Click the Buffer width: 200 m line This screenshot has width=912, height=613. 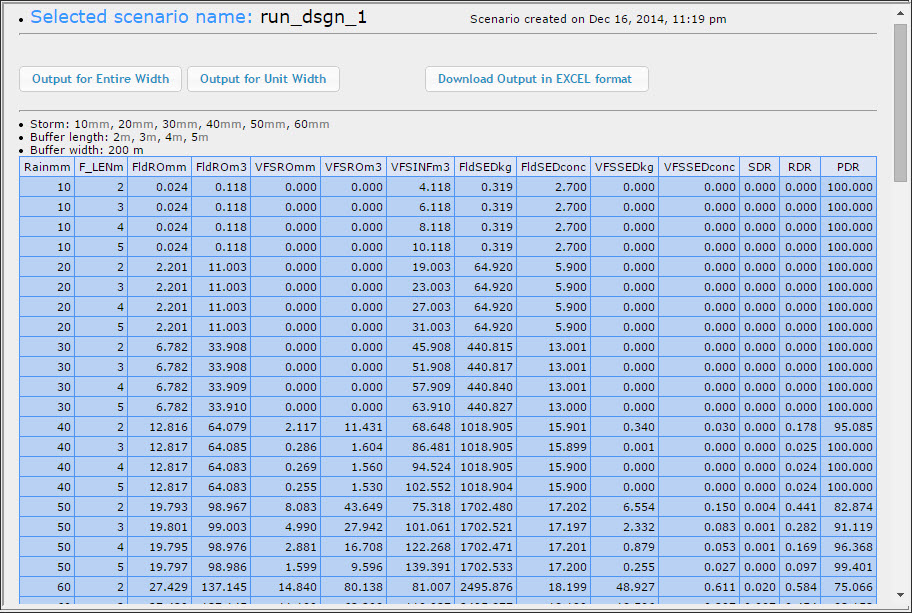(87, 150)
